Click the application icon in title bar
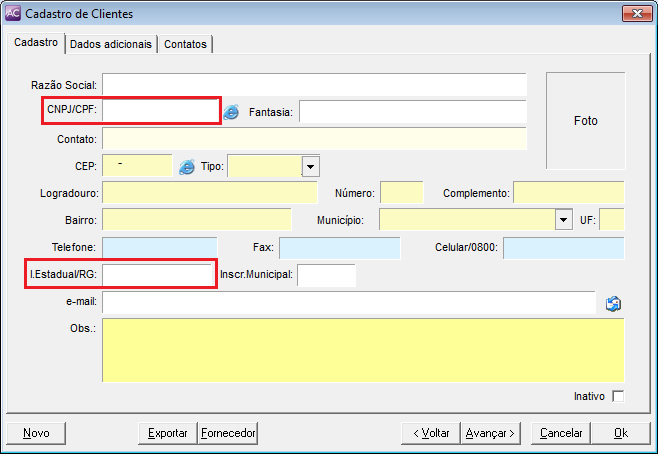The width and height of the screenshot is (658, 455). 13,14
